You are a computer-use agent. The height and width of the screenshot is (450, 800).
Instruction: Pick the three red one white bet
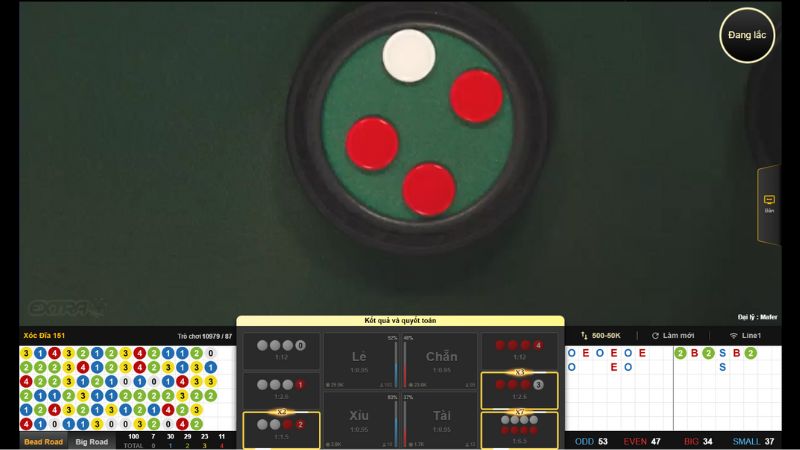coord(519,390)
